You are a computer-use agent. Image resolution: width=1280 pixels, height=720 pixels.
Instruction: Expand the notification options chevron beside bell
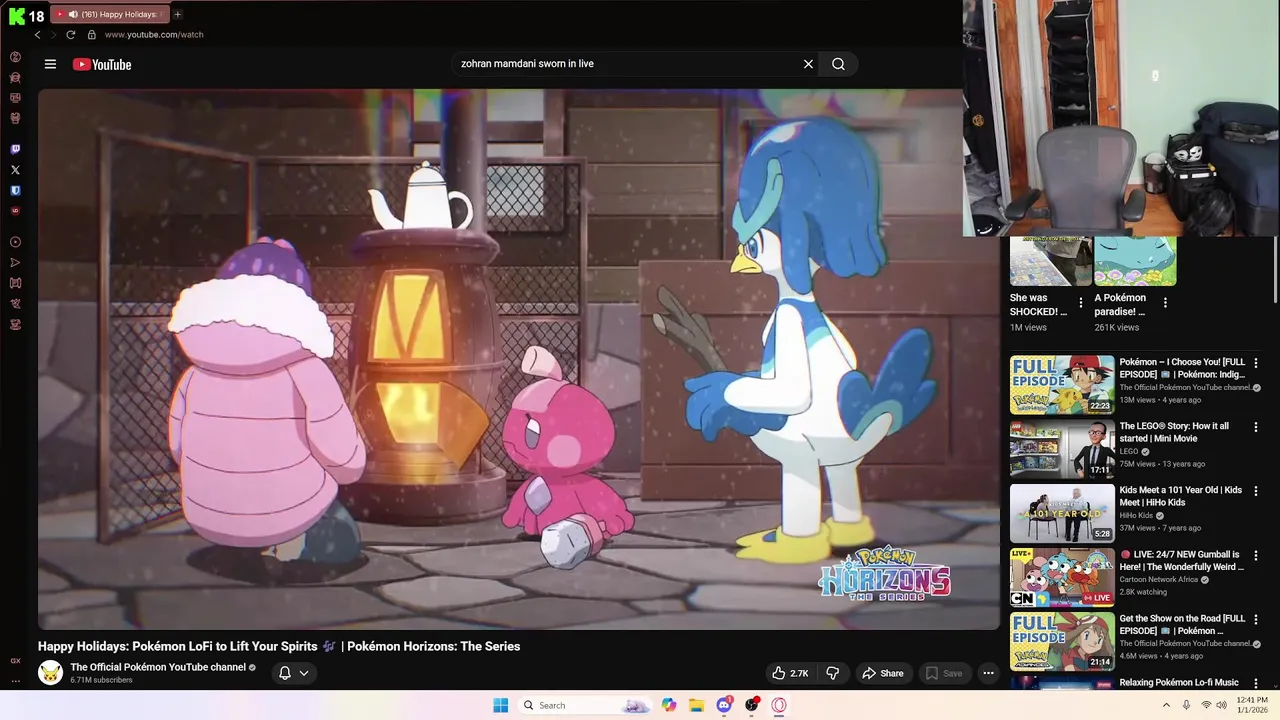(304, 673)
